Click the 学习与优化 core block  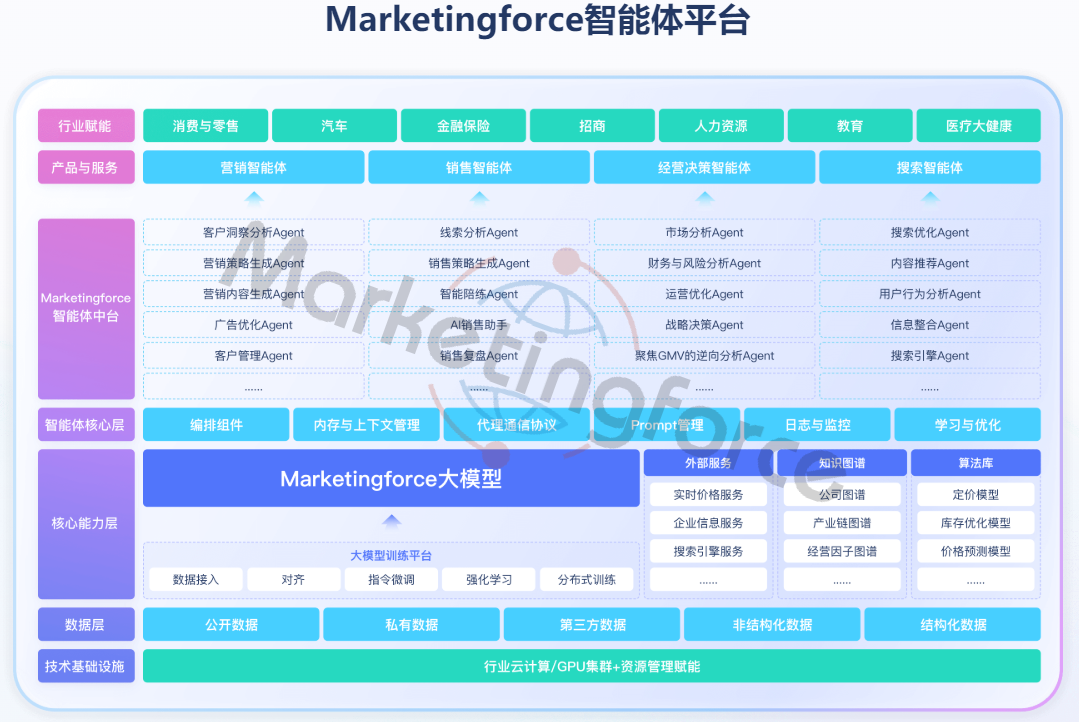click(x=968, y=425)
